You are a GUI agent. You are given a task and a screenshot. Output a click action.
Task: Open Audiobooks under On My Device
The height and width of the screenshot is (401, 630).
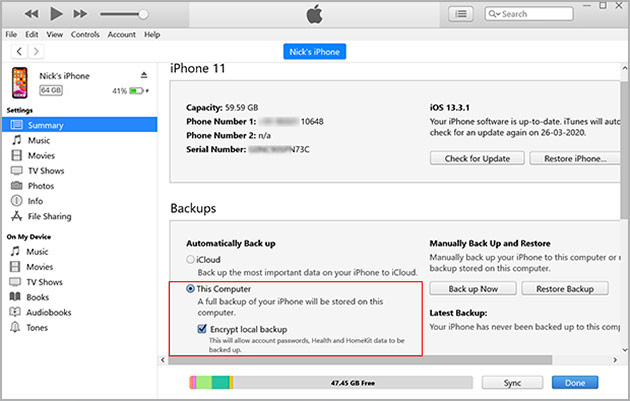tap(50, 312)
